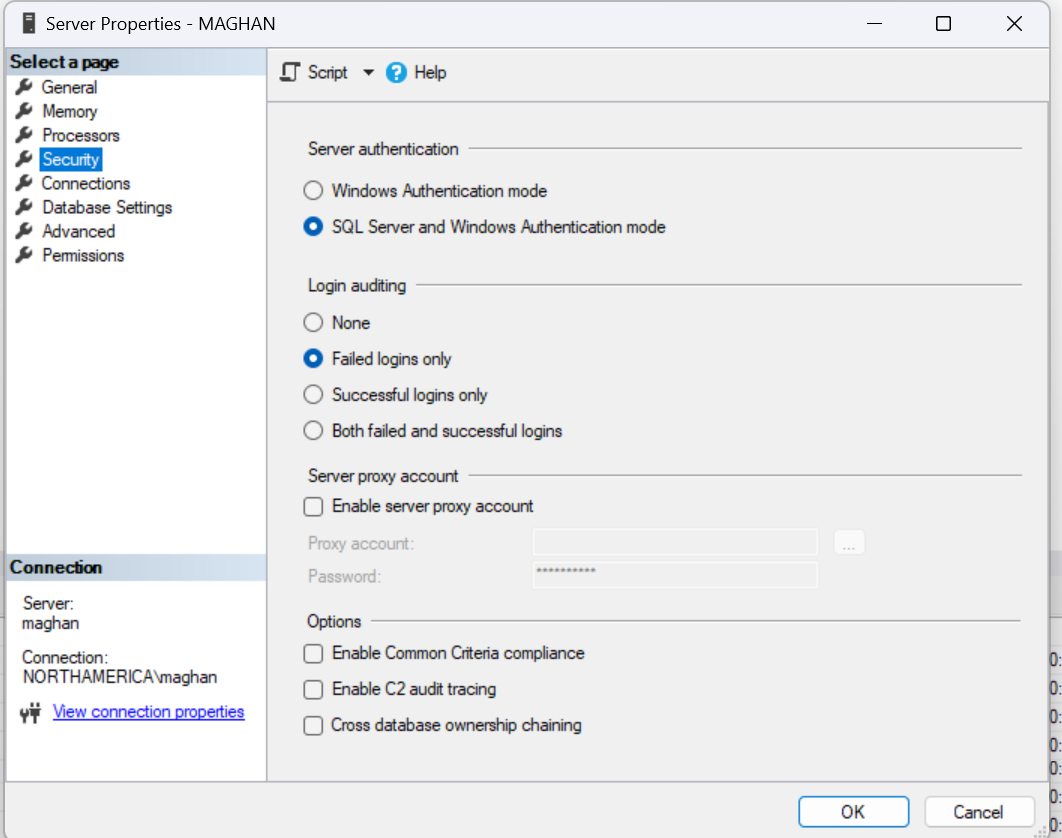The image size is (1062, 838).
Task: Click the connection properties plug icon
Action: (x=30, y=712)
